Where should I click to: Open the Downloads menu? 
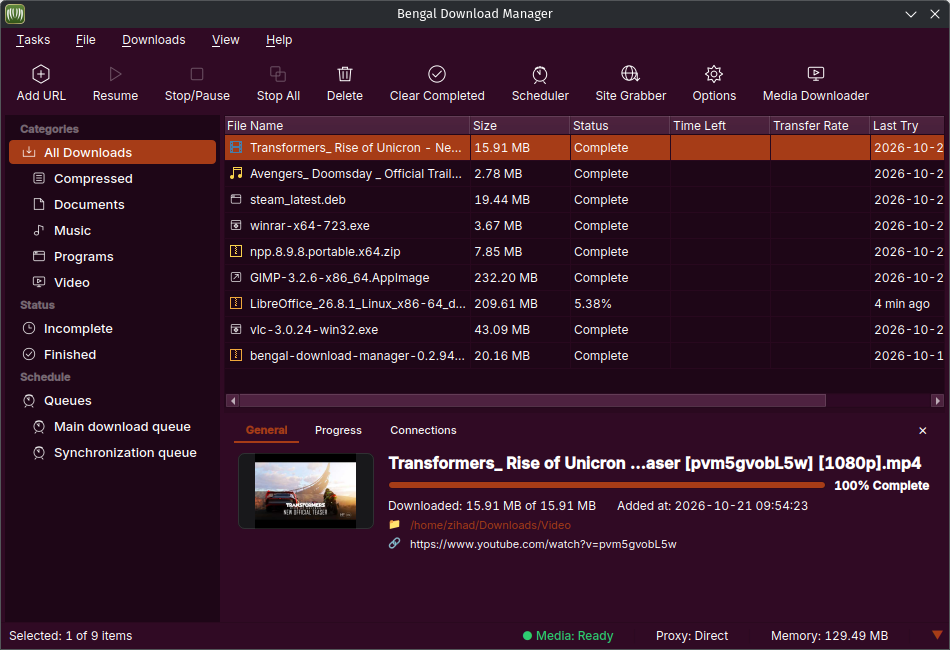(153, 40)
